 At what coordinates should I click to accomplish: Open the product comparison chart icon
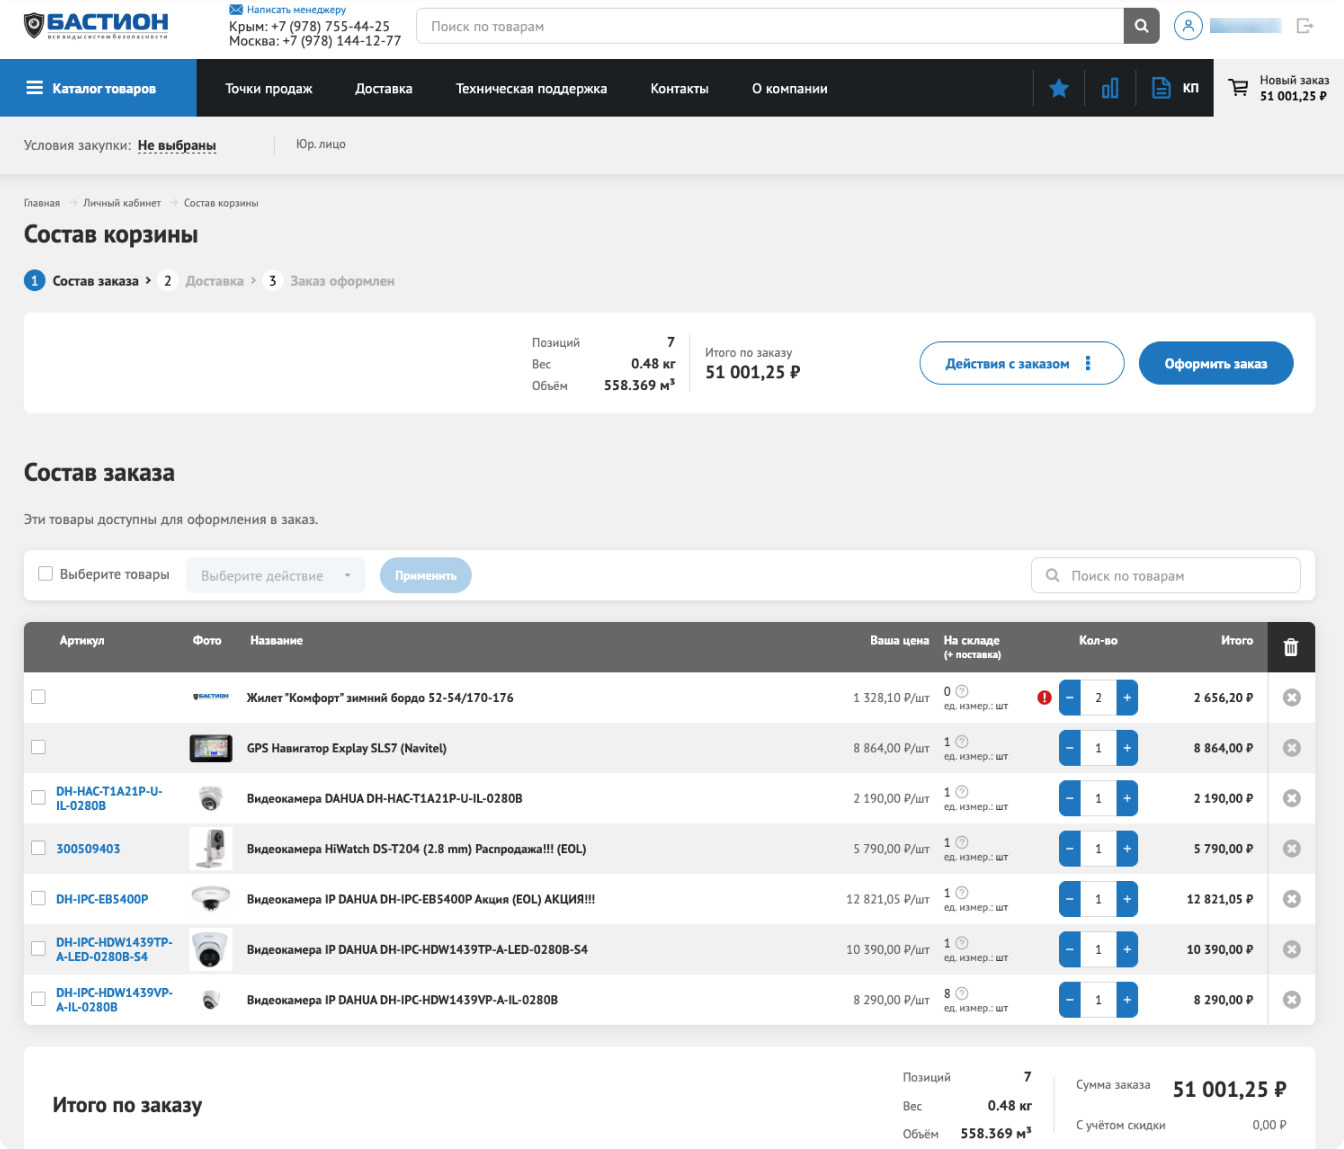tap(1110, 89)
